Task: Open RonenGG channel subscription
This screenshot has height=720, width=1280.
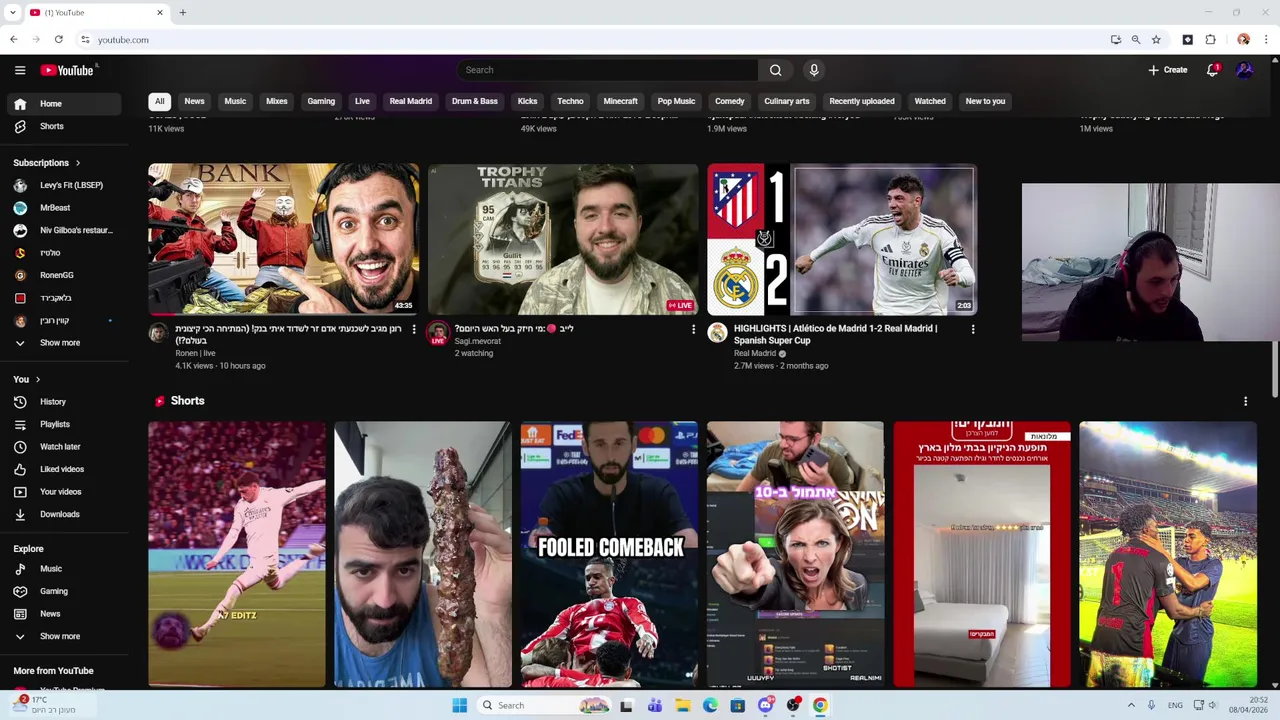Action: (64, 275)
